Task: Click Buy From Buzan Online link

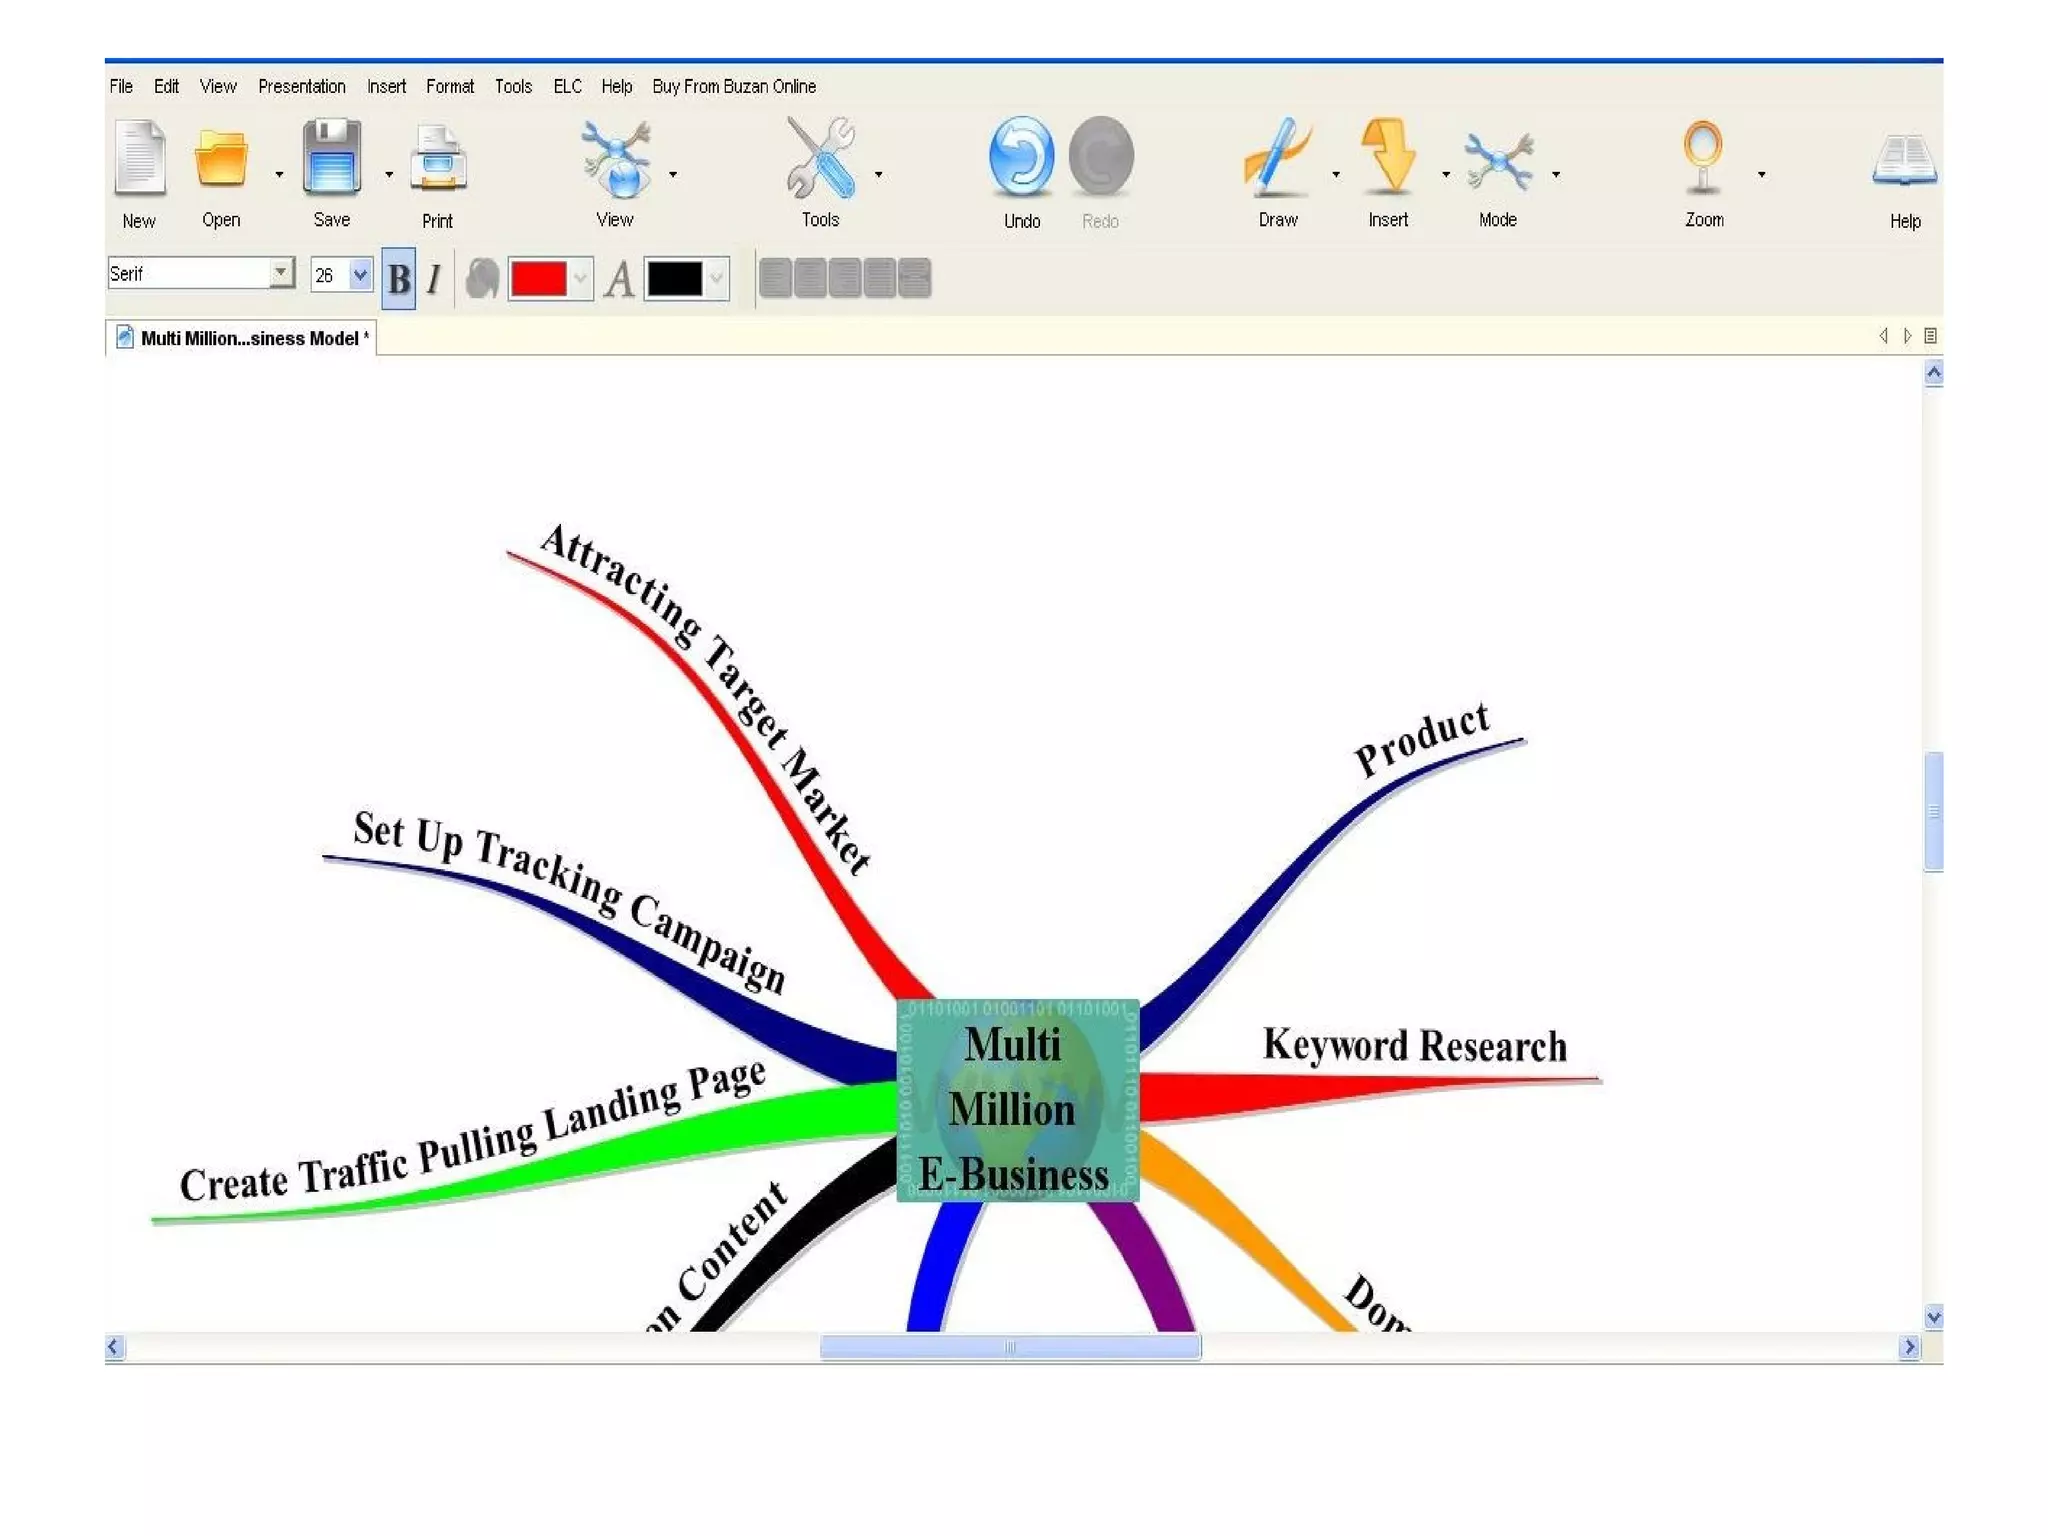Action: click(733, 87)
